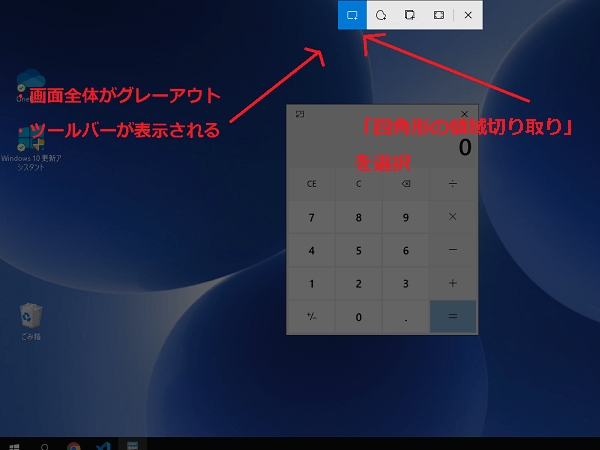Click digit 3 on calculator
This screenshot has height=450, width=600.
pyautogui.click(x=406, y=283)
